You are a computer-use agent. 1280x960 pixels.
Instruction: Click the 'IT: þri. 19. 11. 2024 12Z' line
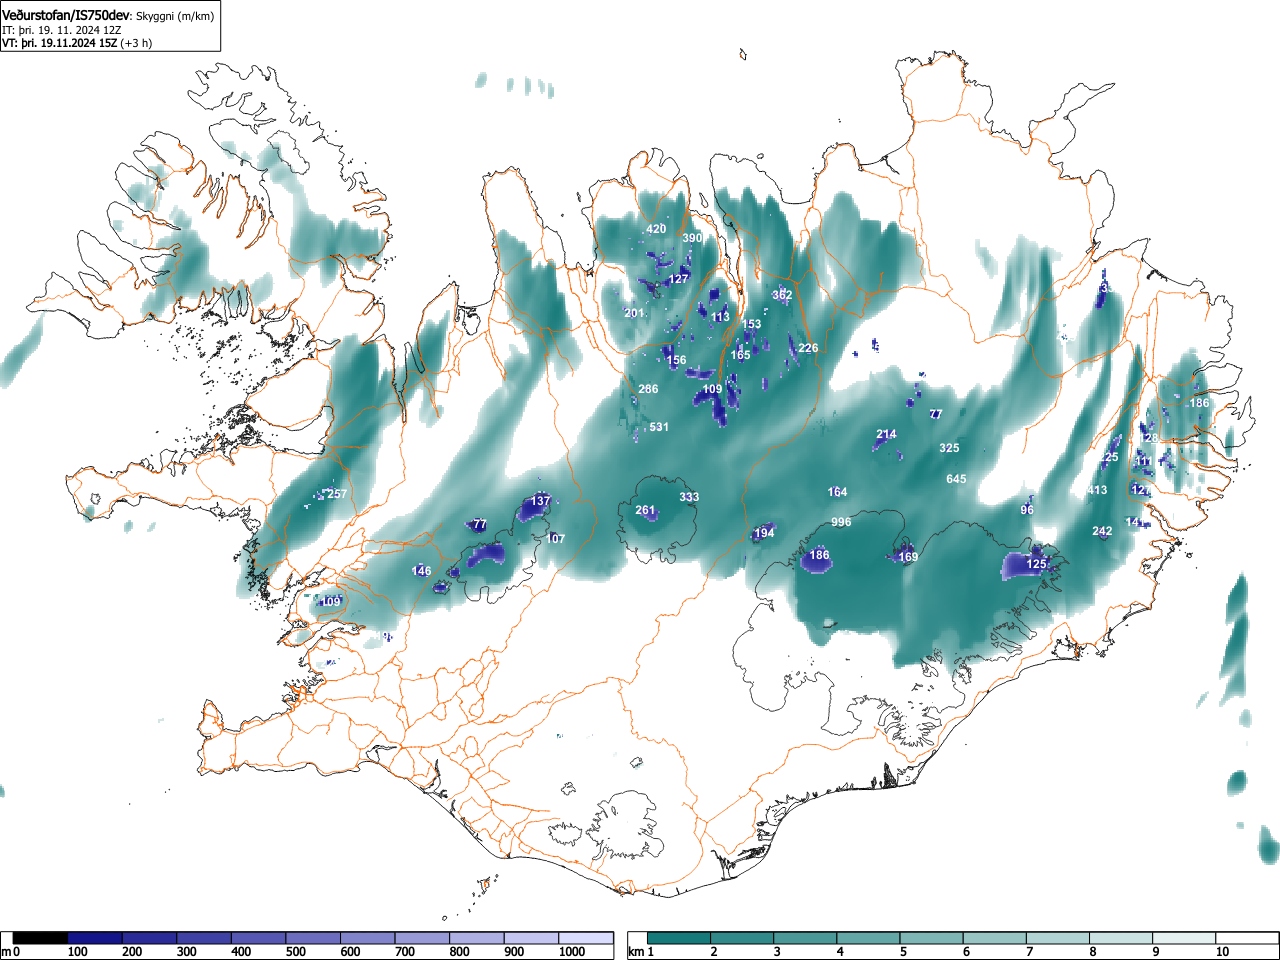tap(61, 30)
